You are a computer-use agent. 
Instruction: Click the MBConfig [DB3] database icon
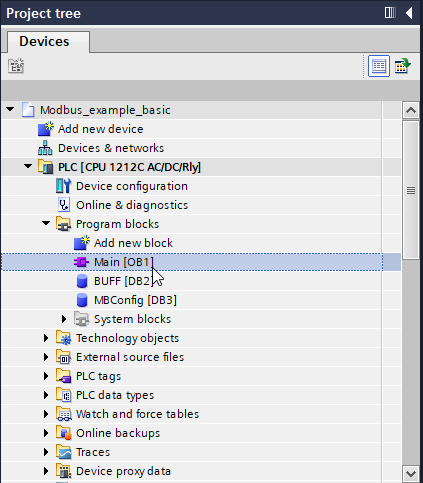tap(82, 300)
